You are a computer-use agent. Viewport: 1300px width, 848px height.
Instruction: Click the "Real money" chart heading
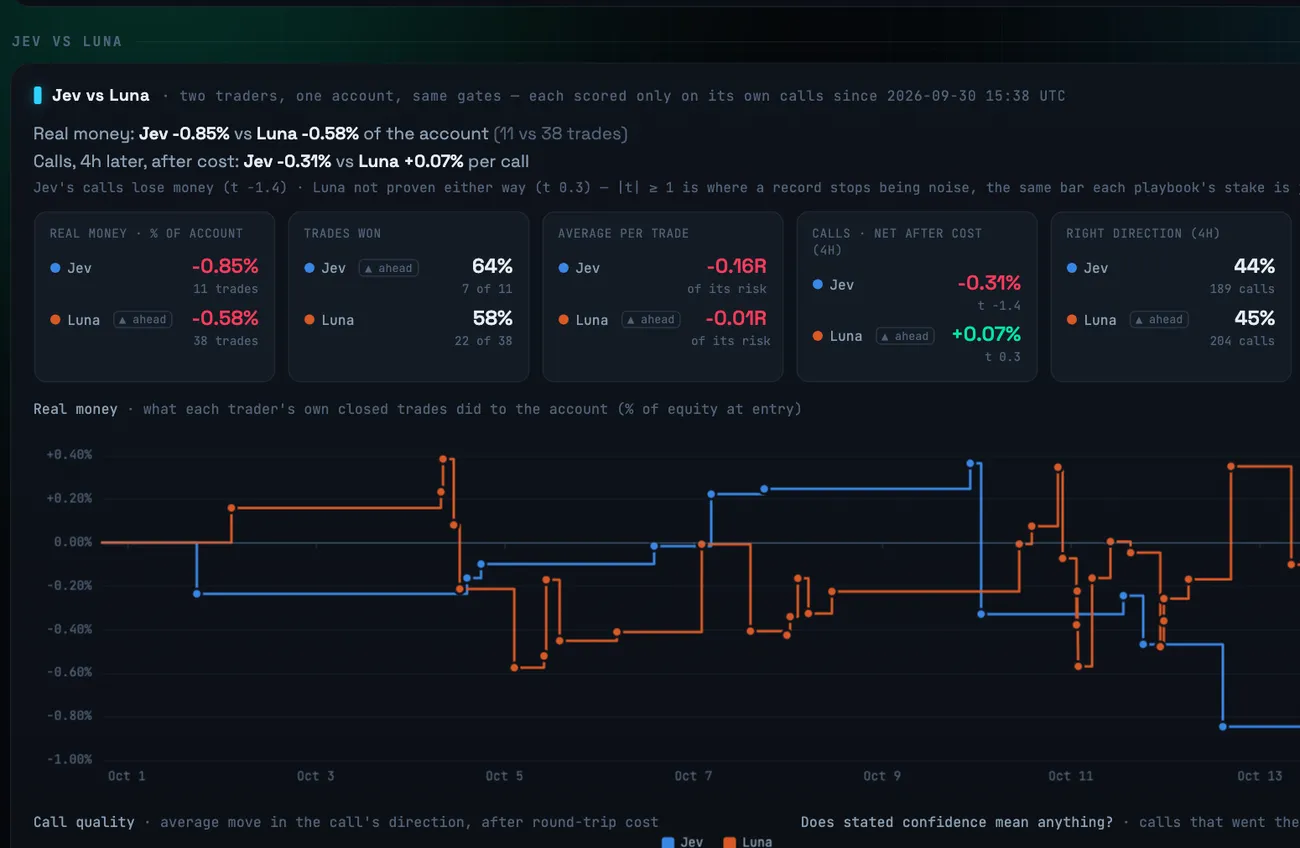pyautogui.click(x=75, y=409)
